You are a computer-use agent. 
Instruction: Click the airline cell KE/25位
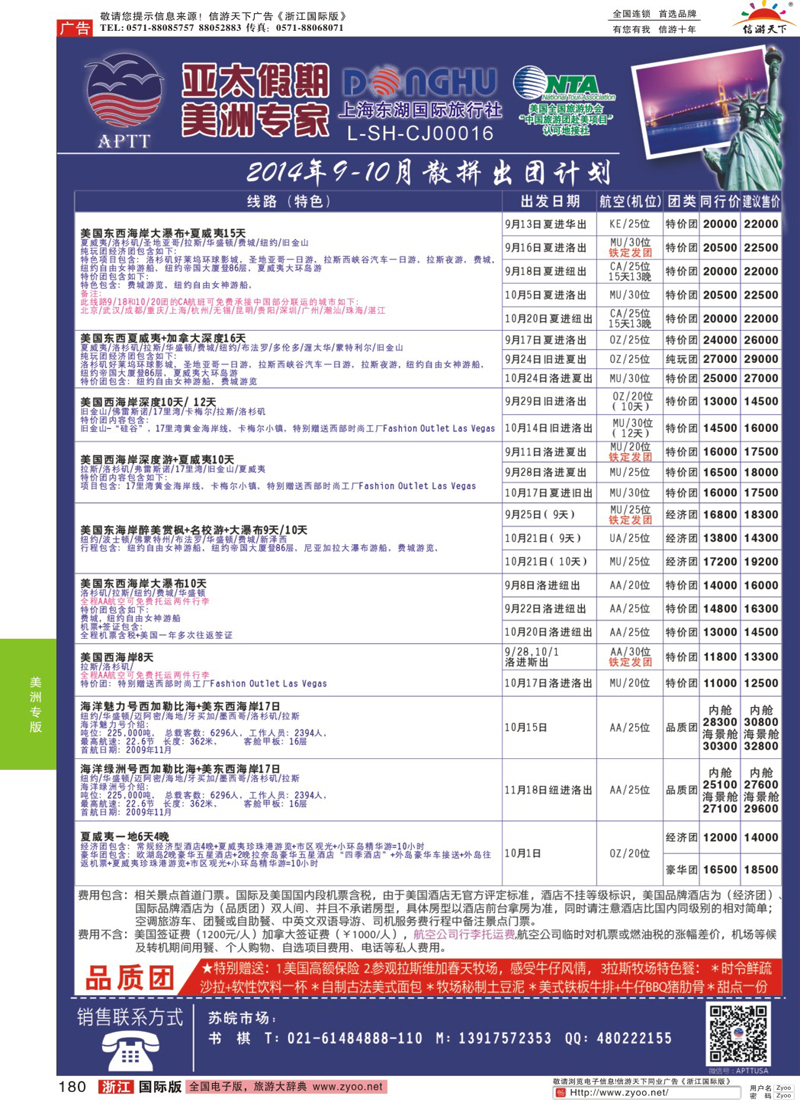629,224
